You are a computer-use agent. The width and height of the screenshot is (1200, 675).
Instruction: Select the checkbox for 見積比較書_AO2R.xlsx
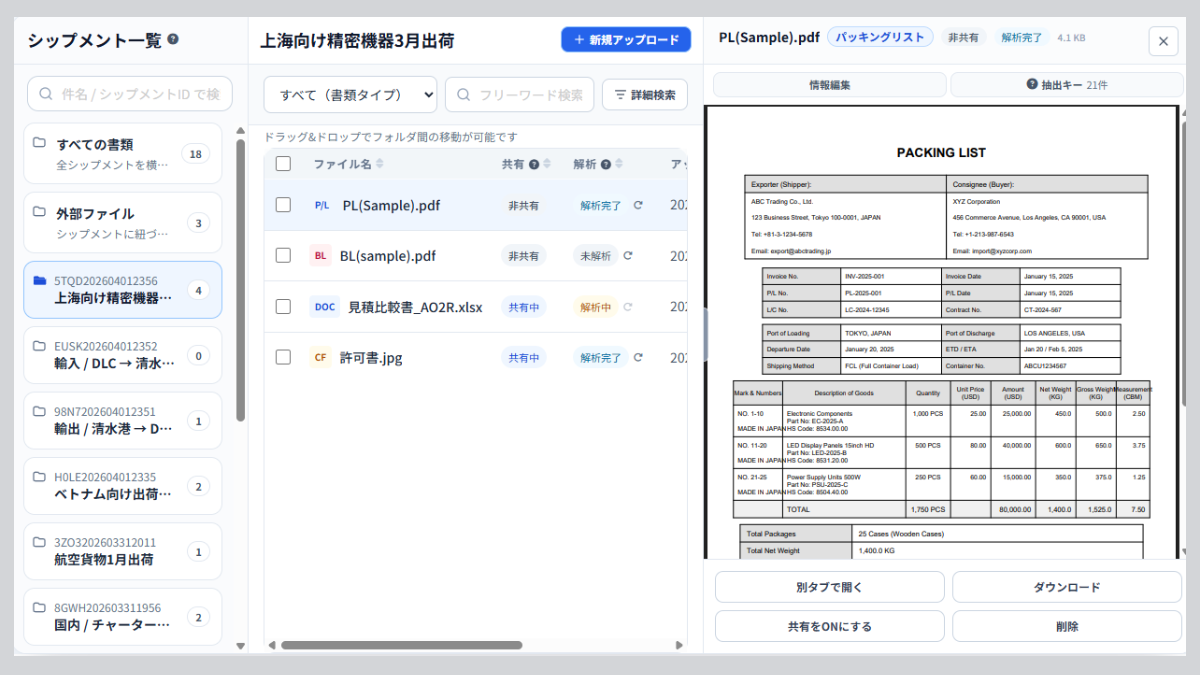click(283, 307)
